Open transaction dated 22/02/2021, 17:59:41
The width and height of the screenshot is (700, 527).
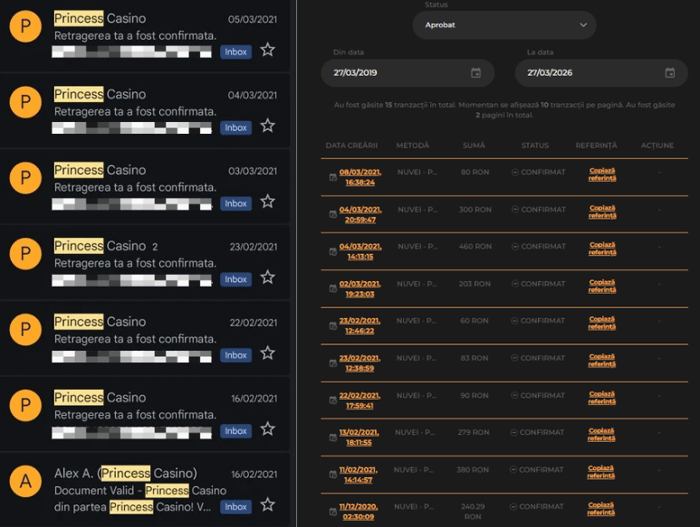(359, 401)
